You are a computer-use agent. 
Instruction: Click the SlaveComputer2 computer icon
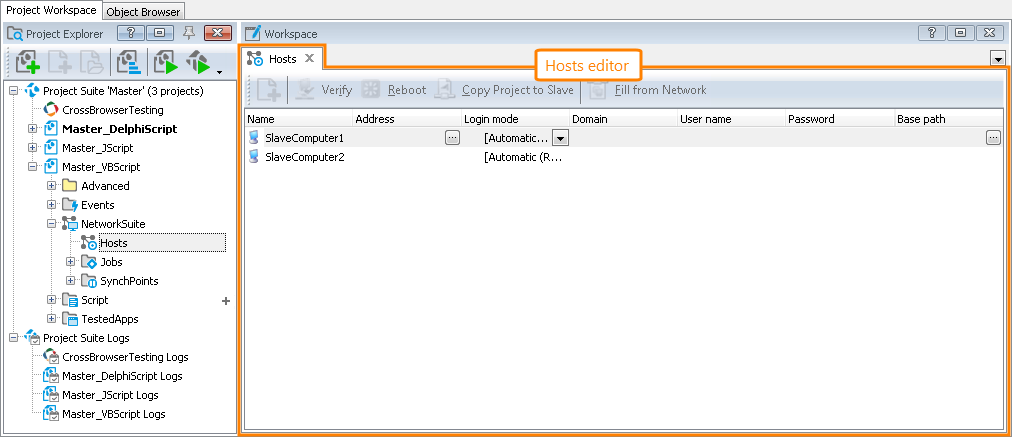pos(254,157)
